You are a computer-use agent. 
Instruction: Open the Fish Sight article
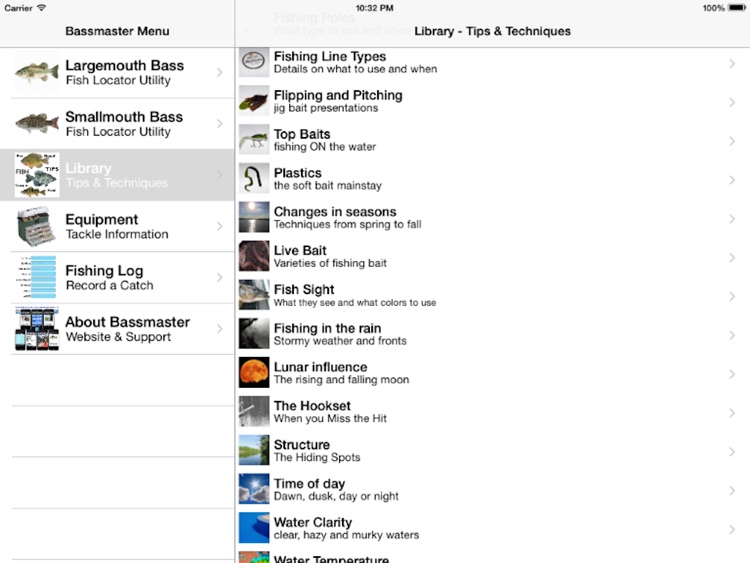pos(493,295)
